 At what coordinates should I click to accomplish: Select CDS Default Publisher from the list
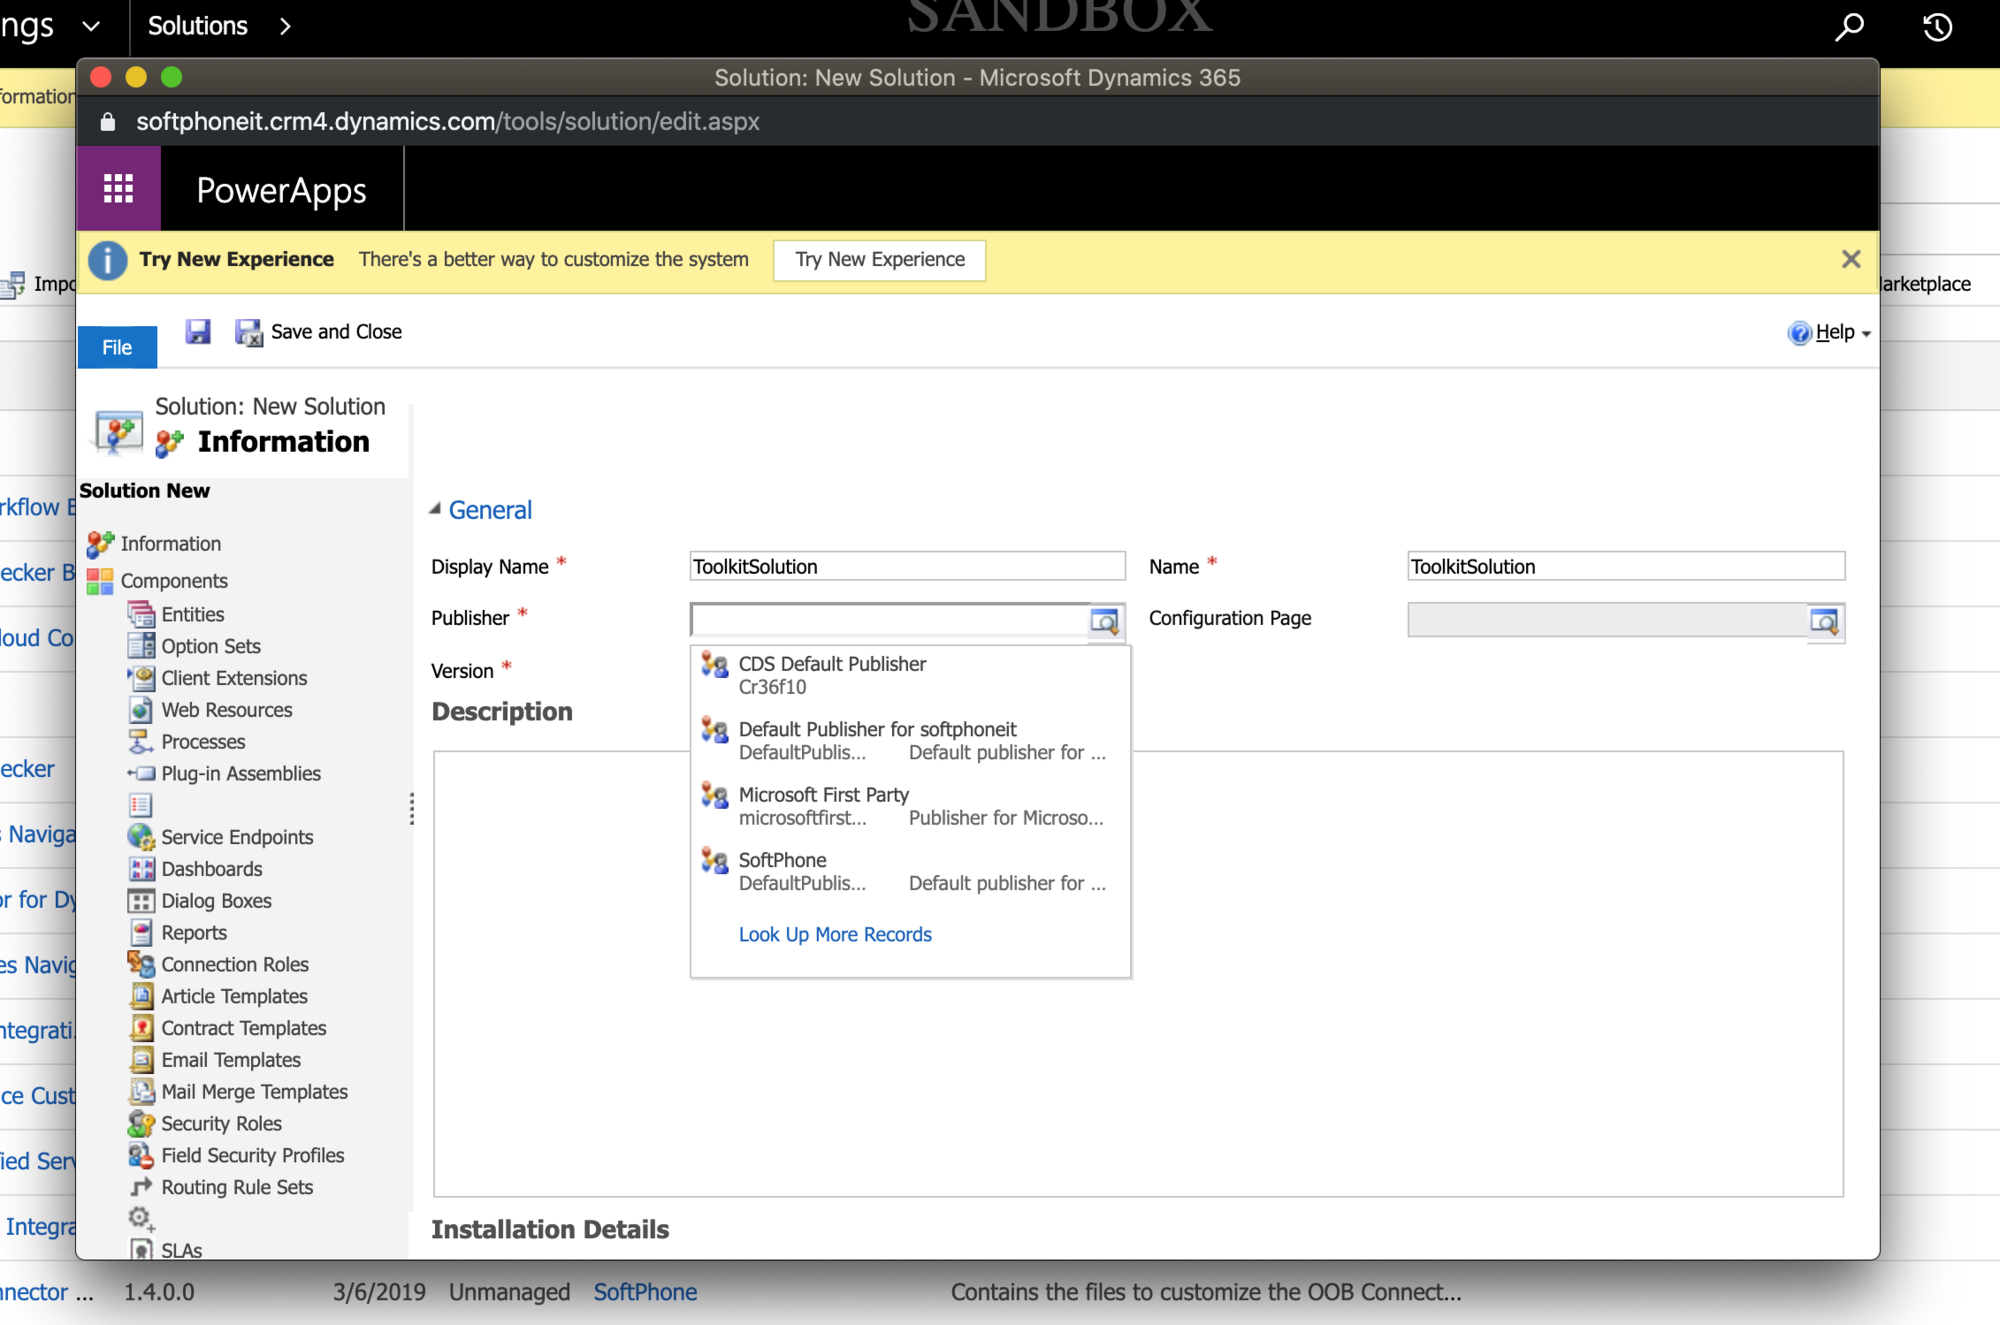point(910,675)
